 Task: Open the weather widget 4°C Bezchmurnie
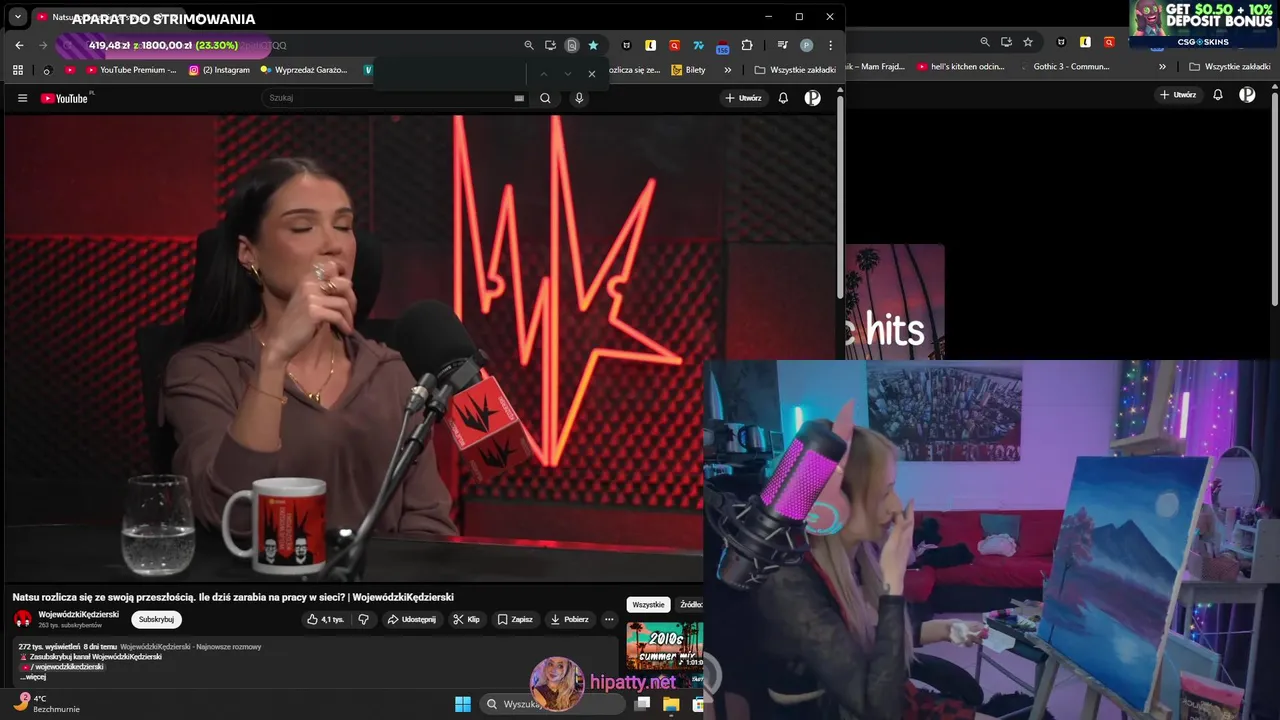click(47, 704)
